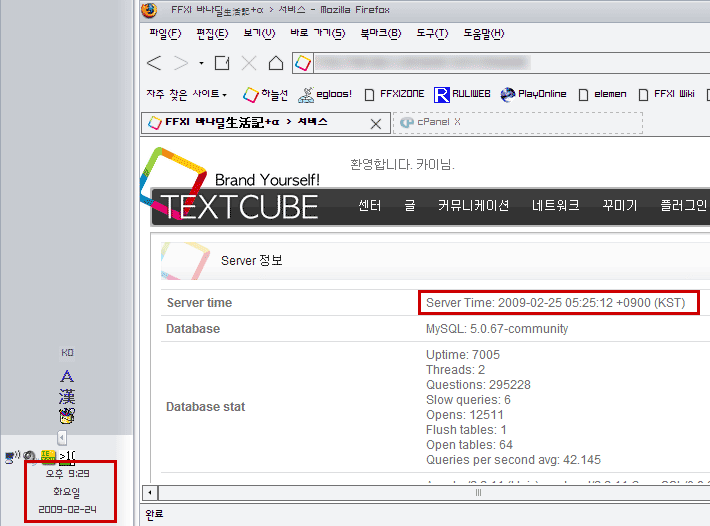
Task: Expand the 자주 찾은 사이트 bookmark dropdown
Action: coord(187,94)
